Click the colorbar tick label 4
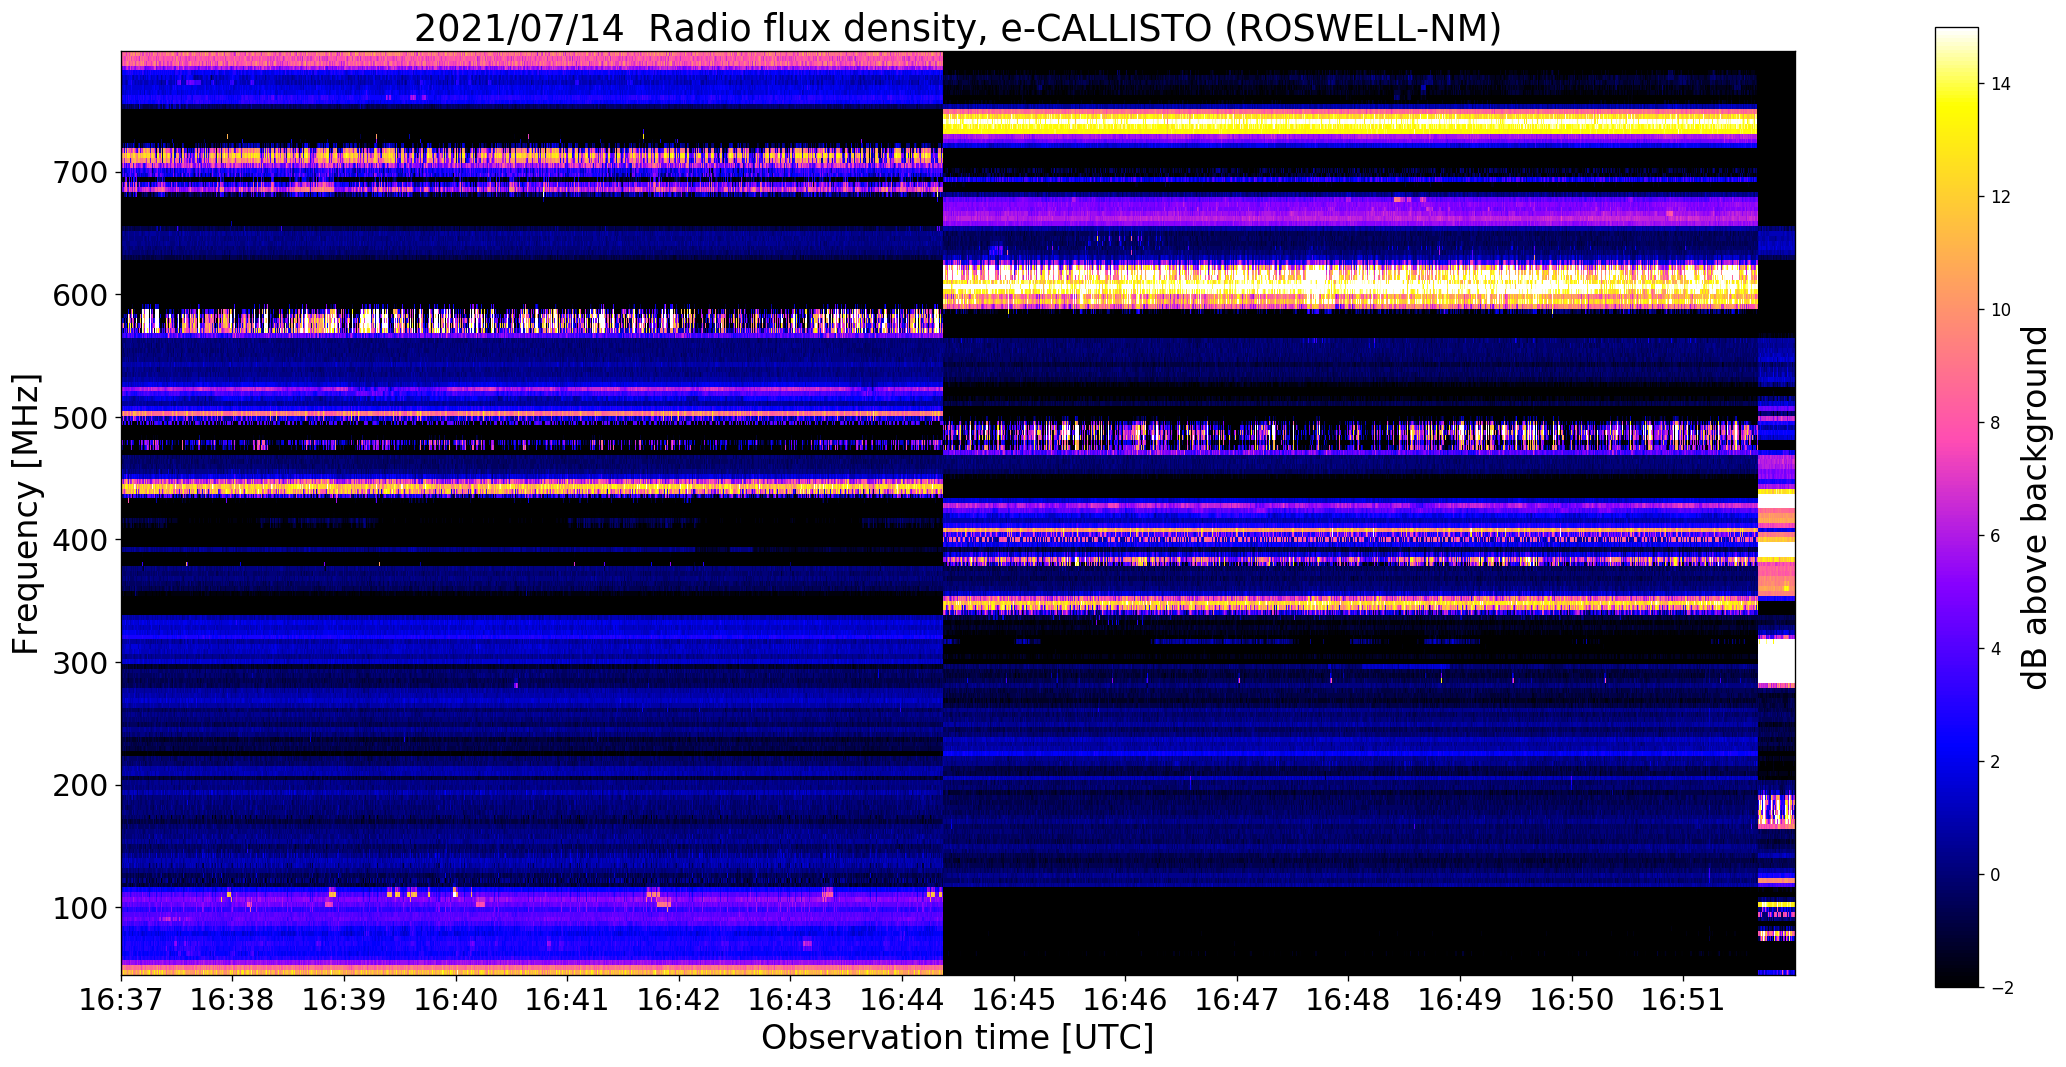Image resolution: width=2066 pixels, height=1067 pixels. [1996, 649]
